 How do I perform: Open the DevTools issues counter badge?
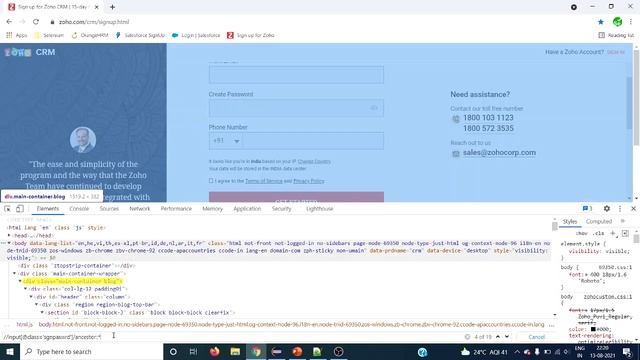(587, 209)
